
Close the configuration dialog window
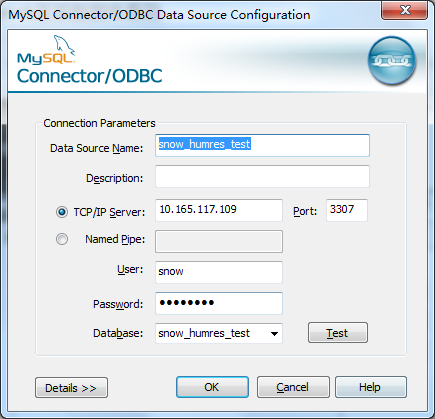click(404, 10)
